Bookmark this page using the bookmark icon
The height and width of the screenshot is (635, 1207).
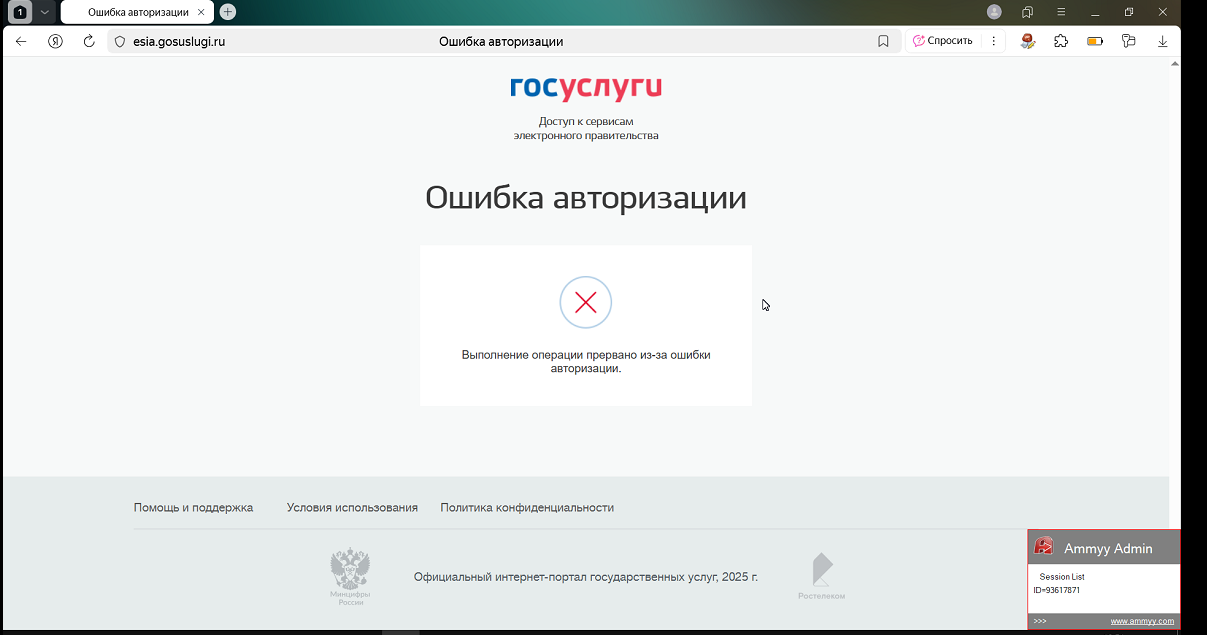(883, 41)
